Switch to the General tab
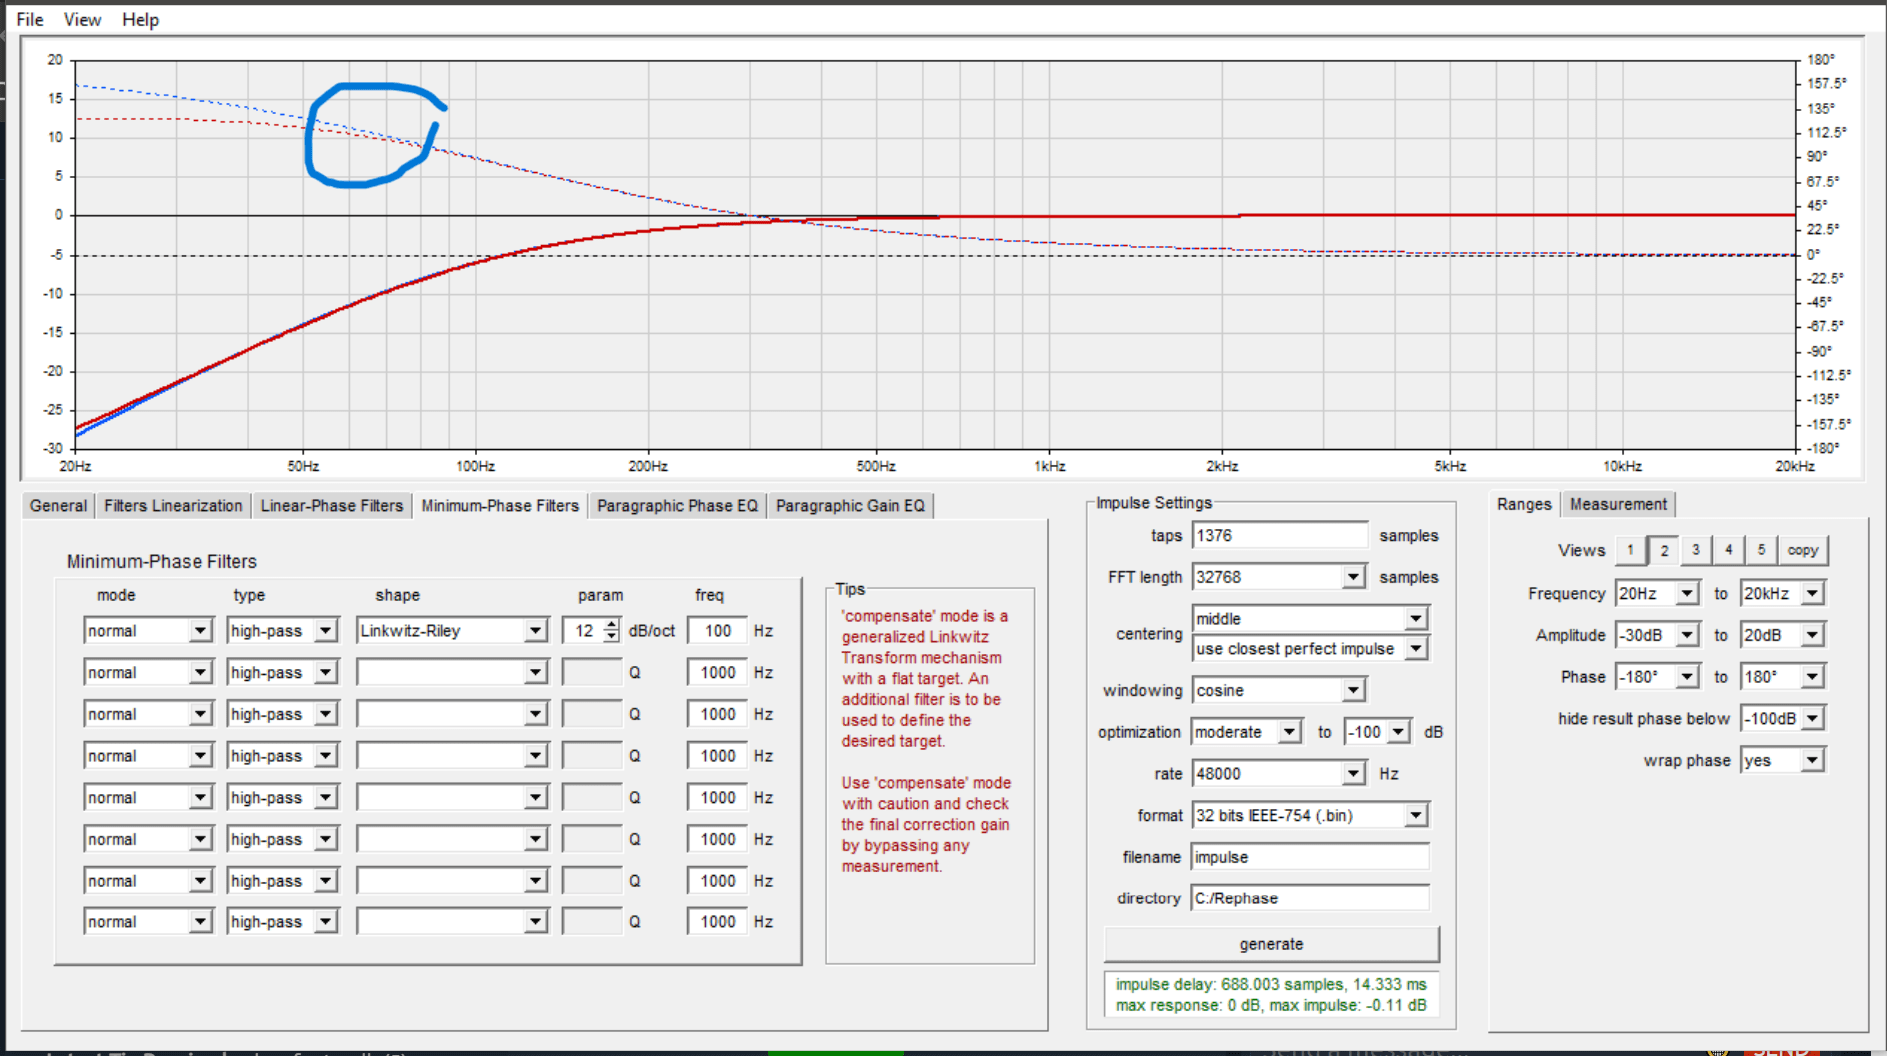 click(x=58, y=505)
